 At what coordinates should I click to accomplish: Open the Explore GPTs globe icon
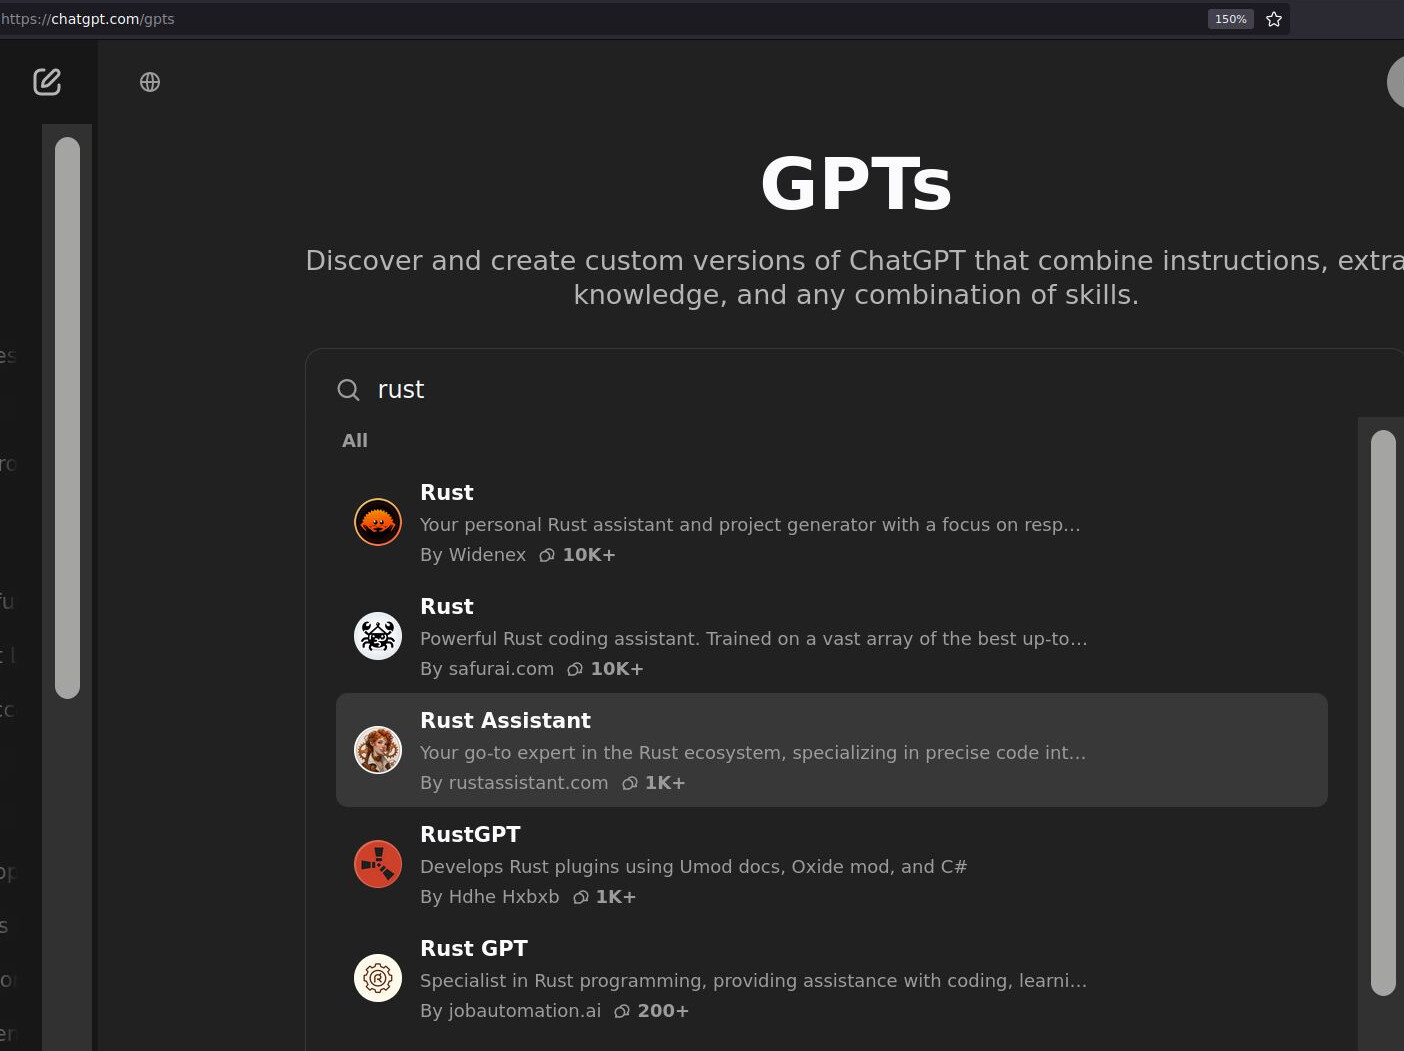150,82
